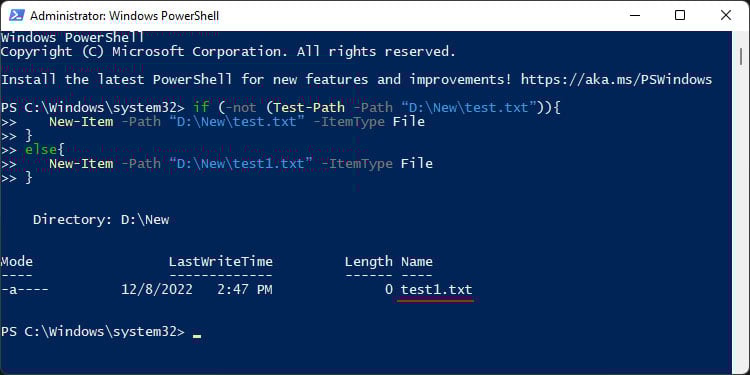Viewport: 750px width, 375px height.
Task: Click the Name column header
Action: pos(417,262)
